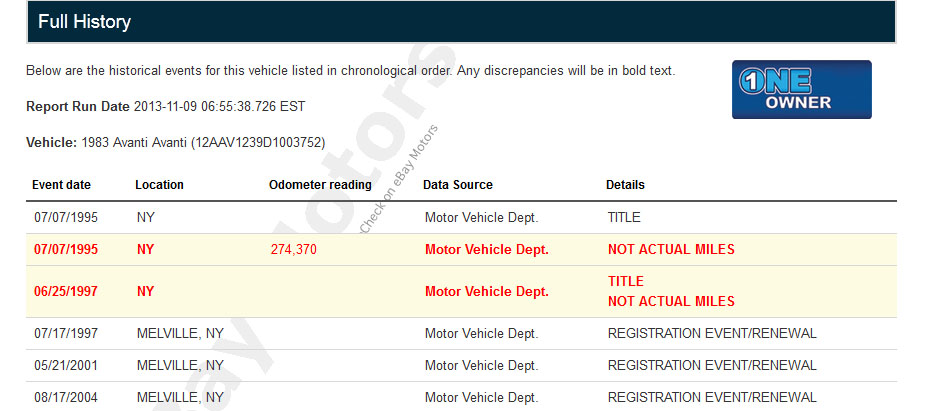Click the red TITLE detail for 06/25/1997
952x411 pixels.
(x=626, y=282)
